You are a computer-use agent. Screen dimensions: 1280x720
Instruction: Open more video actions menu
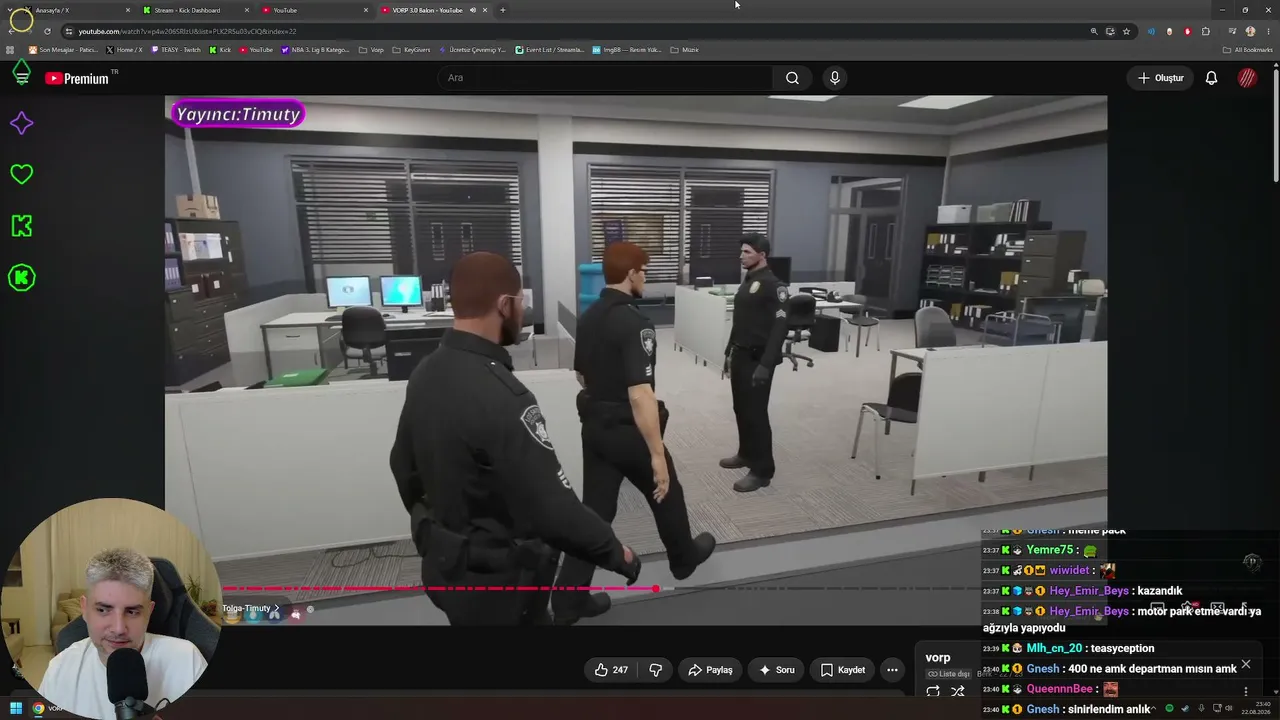[892, 670]
